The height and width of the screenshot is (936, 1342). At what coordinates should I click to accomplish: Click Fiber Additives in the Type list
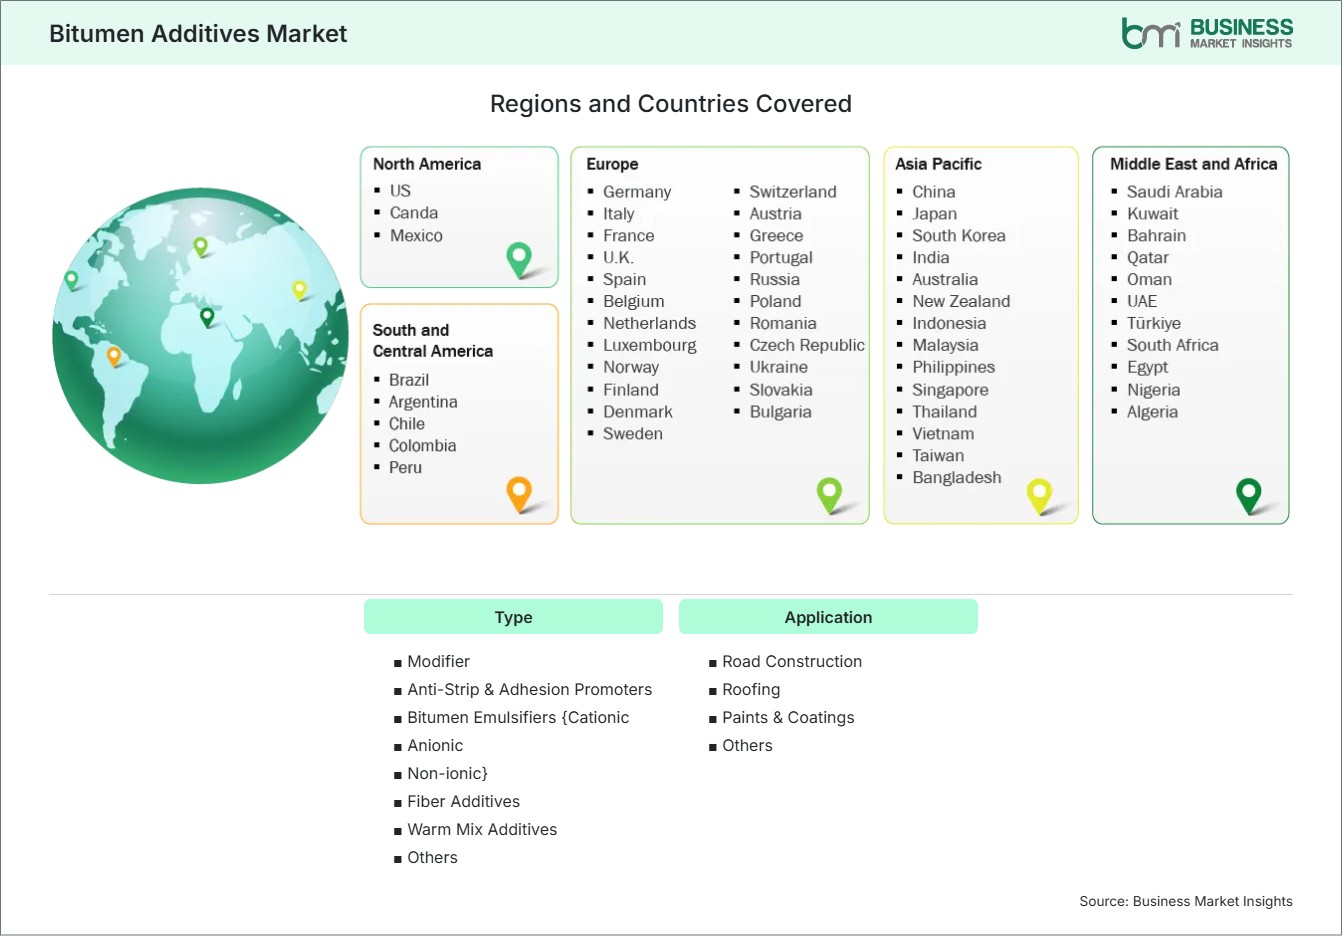[x=463, y=801]
